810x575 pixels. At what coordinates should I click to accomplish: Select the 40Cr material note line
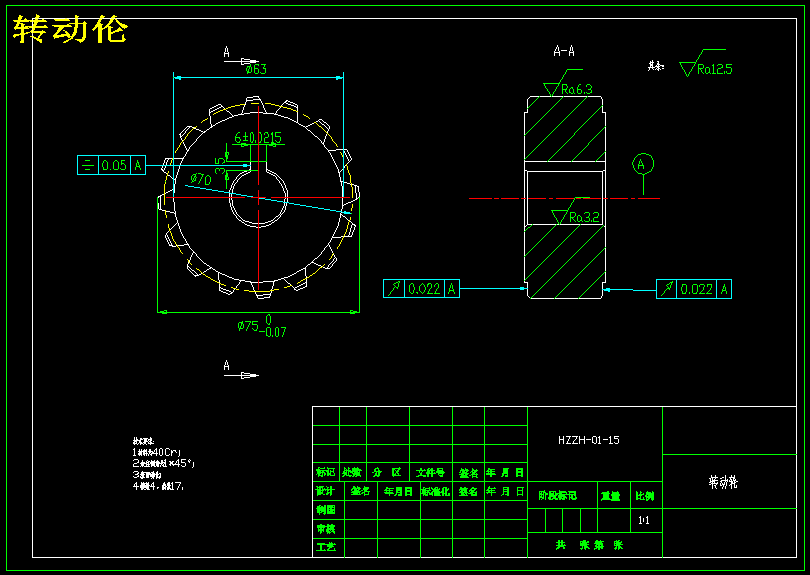157,452
